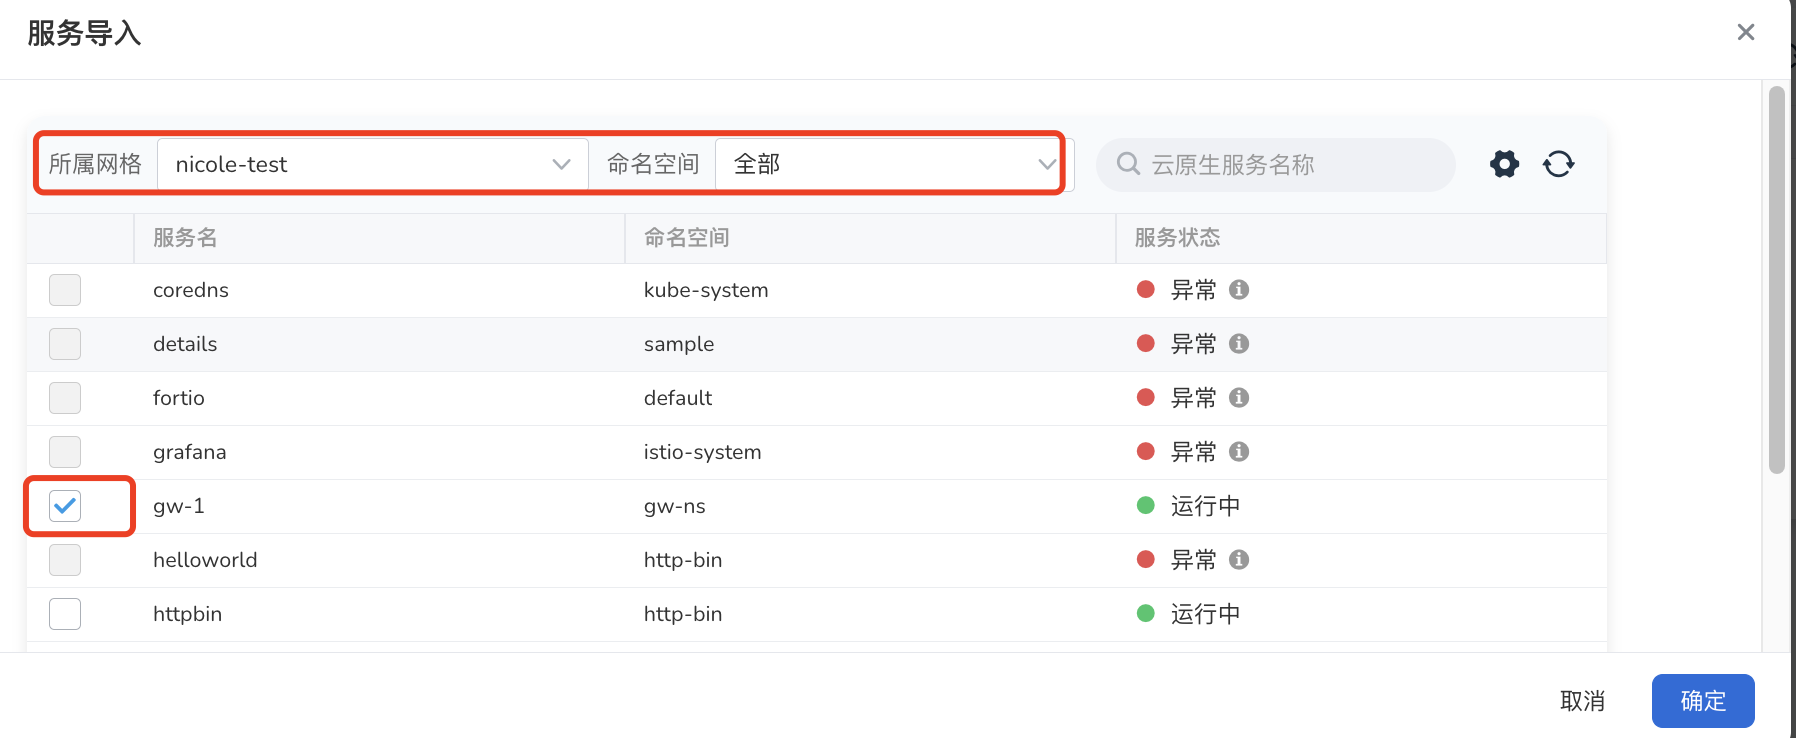The width and height of the screenshot is (1796, 738).
Task: Click the 异常 status of coredns
Action: tap(1194, 290)
